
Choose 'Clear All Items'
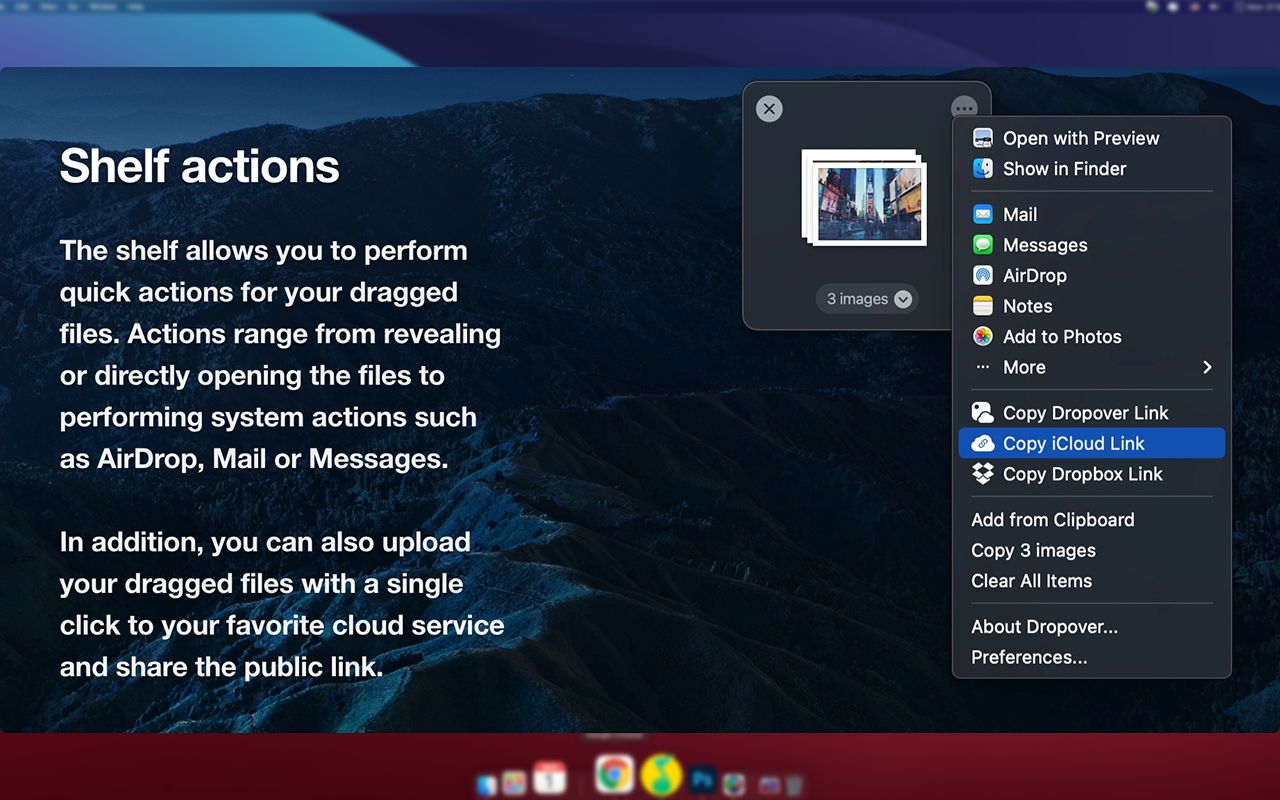(1092, 581)
